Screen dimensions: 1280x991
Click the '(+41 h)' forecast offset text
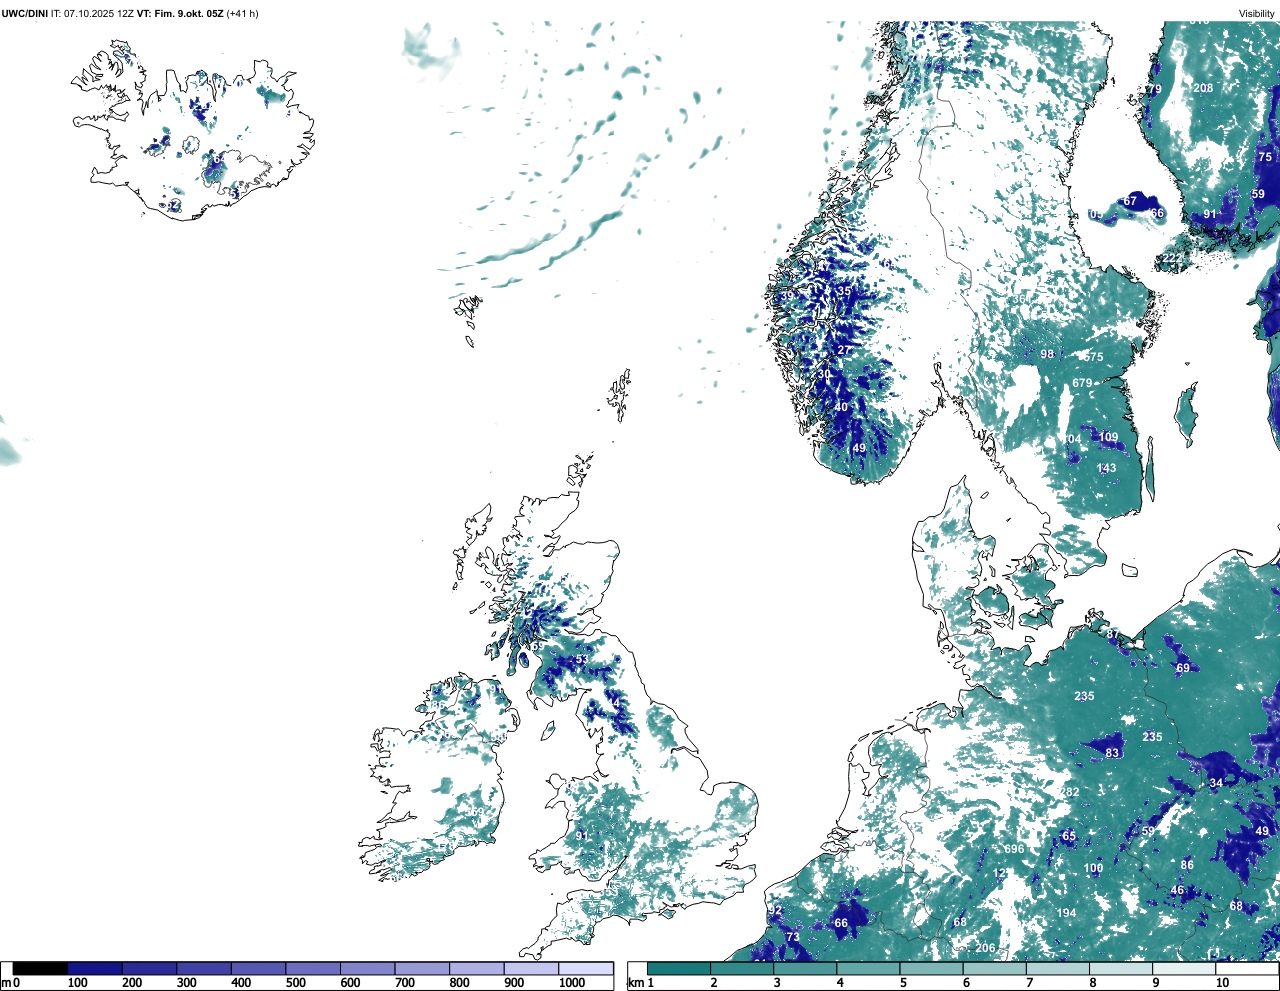[243, 14]
